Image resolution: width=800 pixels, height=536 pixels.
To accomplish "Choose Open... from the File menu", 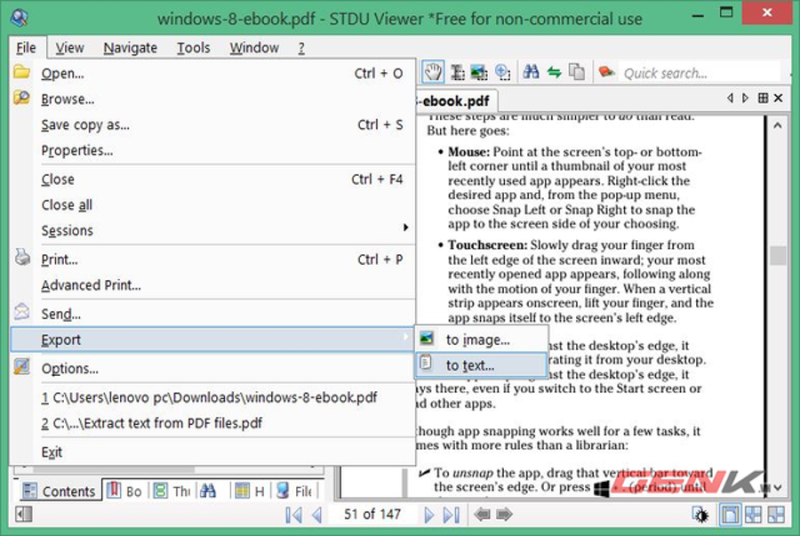I will [212, 73].
